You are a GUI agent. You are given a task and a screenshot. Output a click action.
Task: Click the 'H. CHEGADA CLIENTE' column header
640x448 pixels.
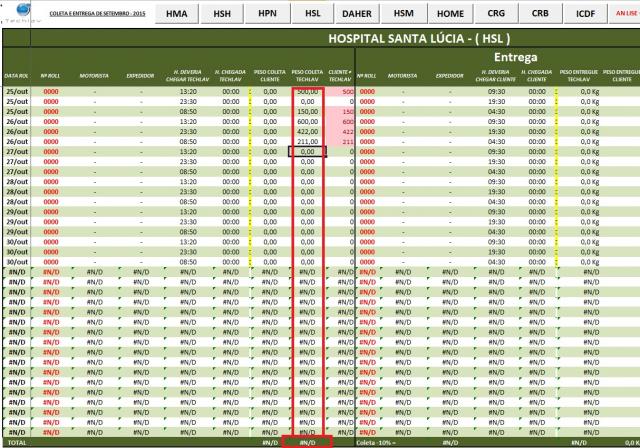coord(537,75)
